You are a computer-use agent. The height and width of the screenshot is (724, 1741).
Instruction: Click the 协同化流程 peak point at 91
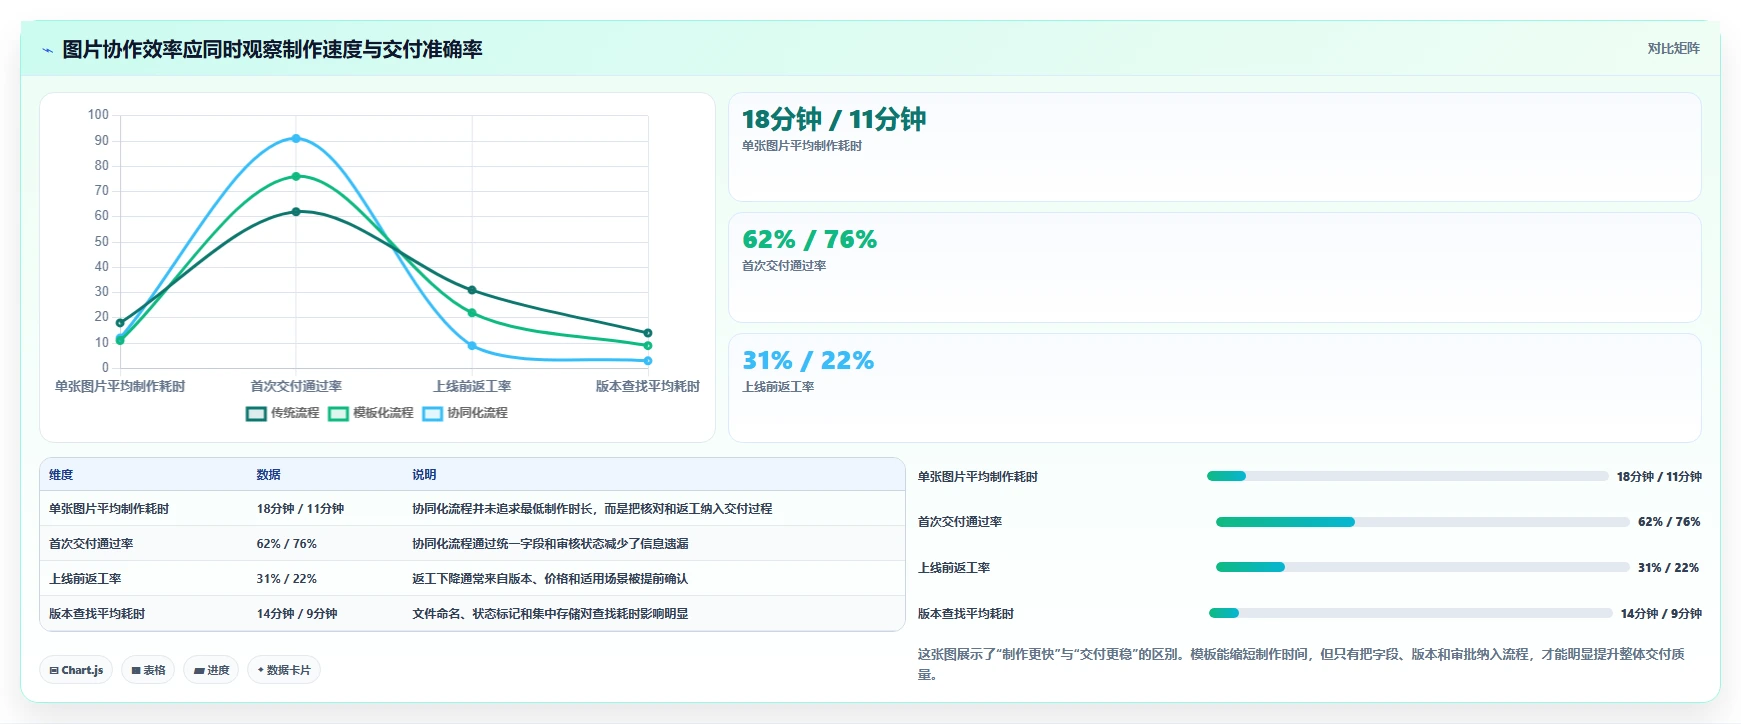point(296,138)
